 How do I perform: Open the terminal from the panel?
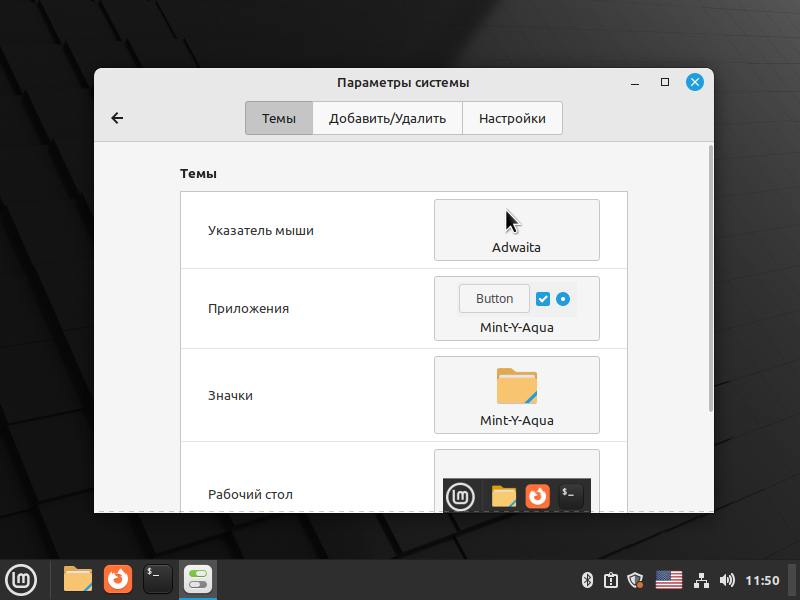(x=158, y=580)
